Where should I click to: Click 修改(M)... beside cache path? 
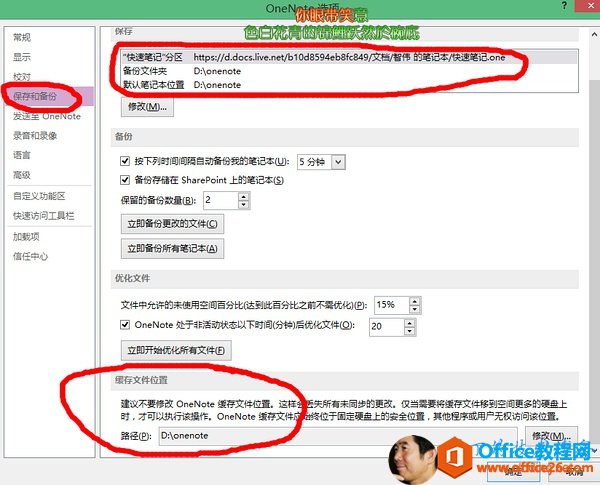551,436
